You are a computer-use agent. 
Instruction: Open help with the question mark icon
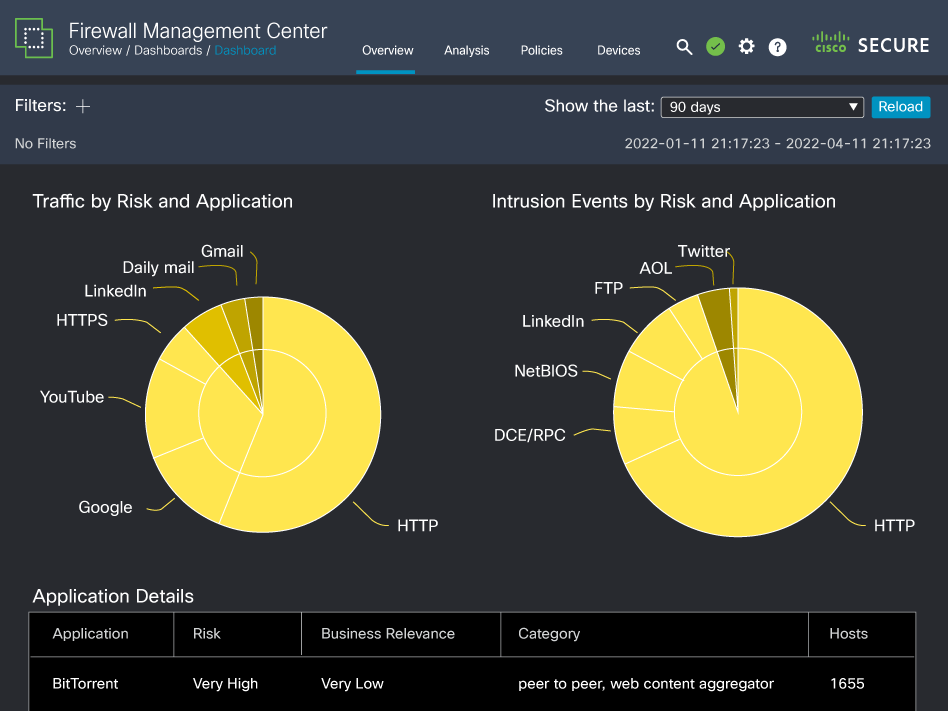(x=777, y=46)
